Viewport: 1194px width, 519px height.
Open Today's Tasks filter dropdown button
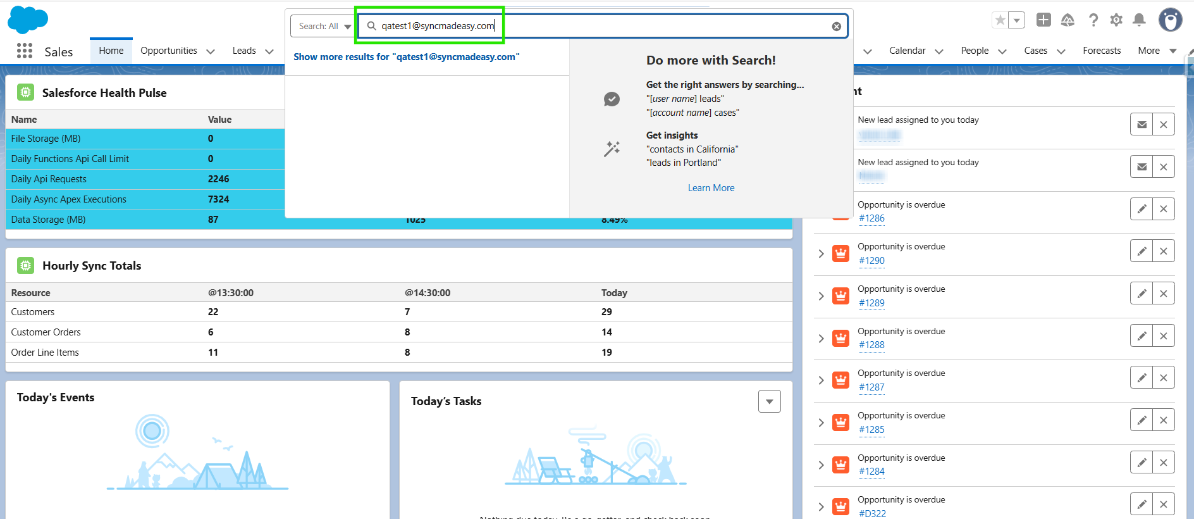click(x=769, y=401)
